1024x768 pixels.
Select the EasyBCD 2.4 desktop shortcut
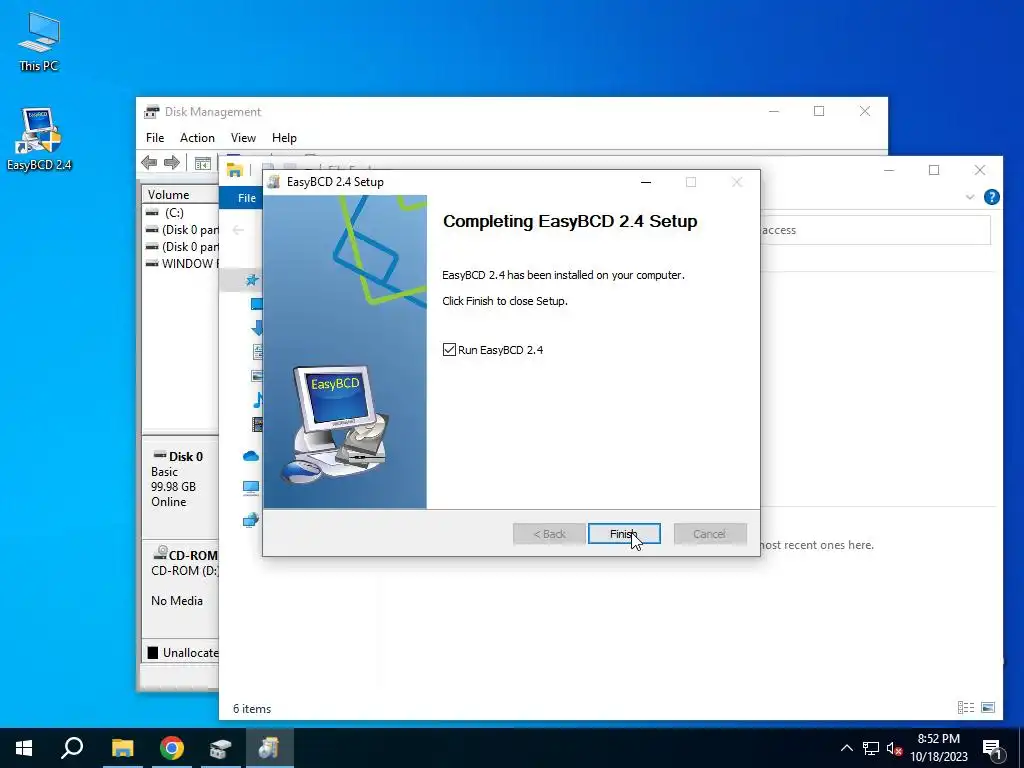point(39,140)
